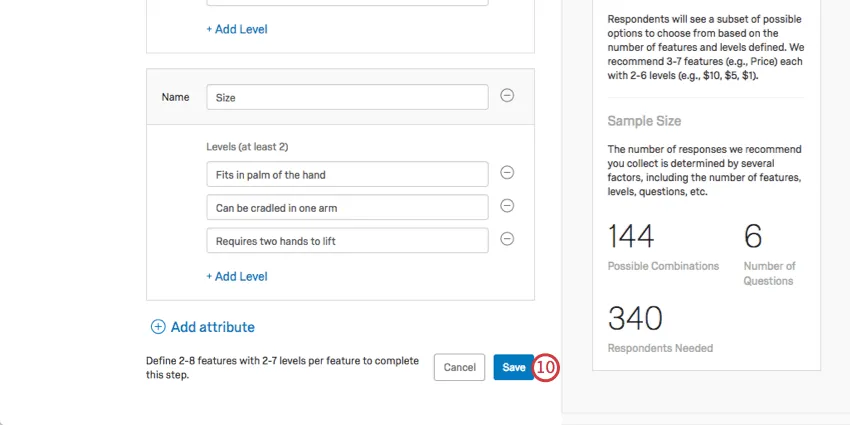Remove the "Can be cradled in one arm" level

(507, 206)
